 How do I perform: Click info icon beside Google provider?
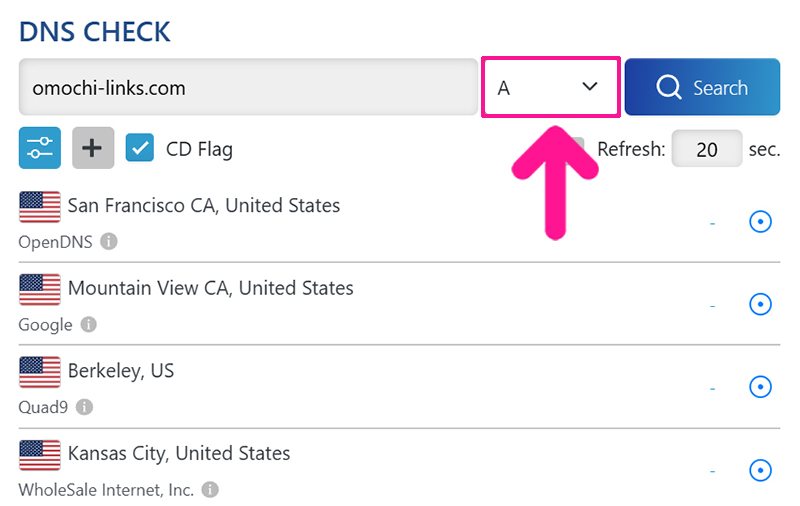pyautogui.click(x=89, y=324)
